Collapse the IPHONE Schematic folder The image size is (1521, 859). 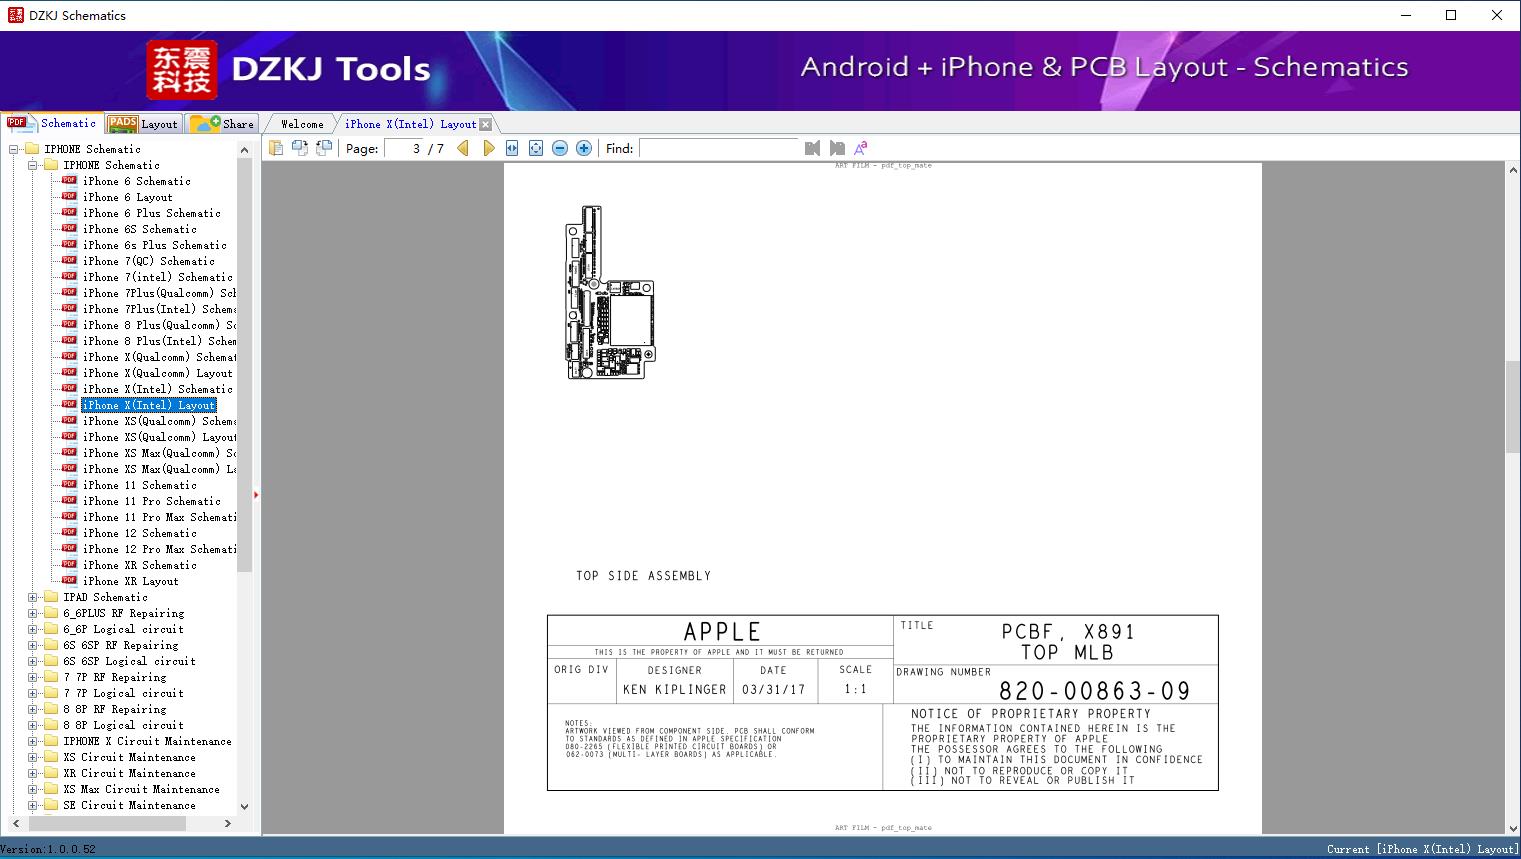tap(33, 165)
